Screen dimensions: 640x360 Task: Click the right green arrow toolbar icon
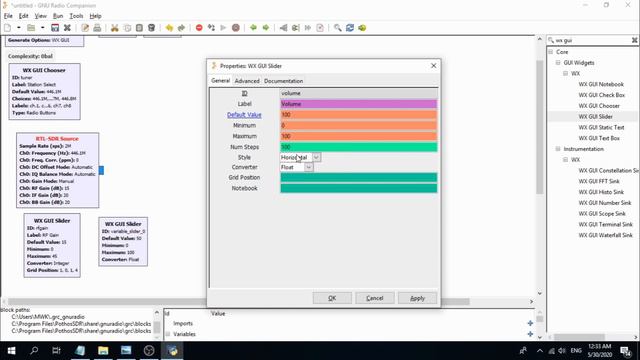coord(266,28)
